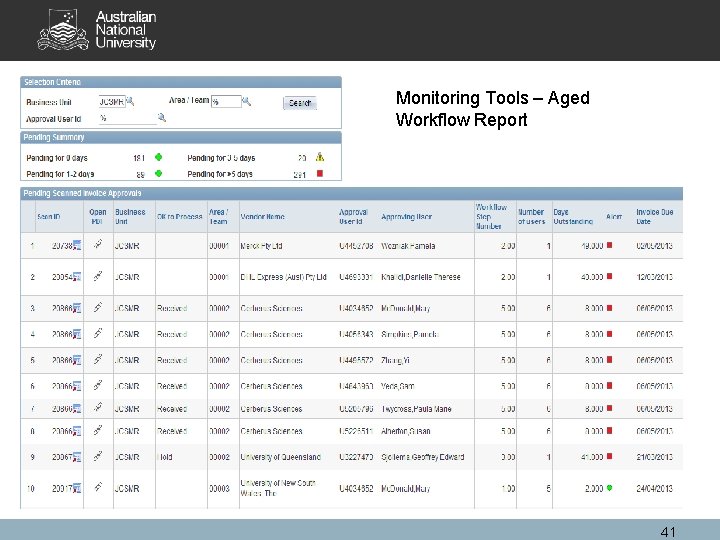
Task: Click the Search button
Action: pyautogui.click(x=300, y=103)
